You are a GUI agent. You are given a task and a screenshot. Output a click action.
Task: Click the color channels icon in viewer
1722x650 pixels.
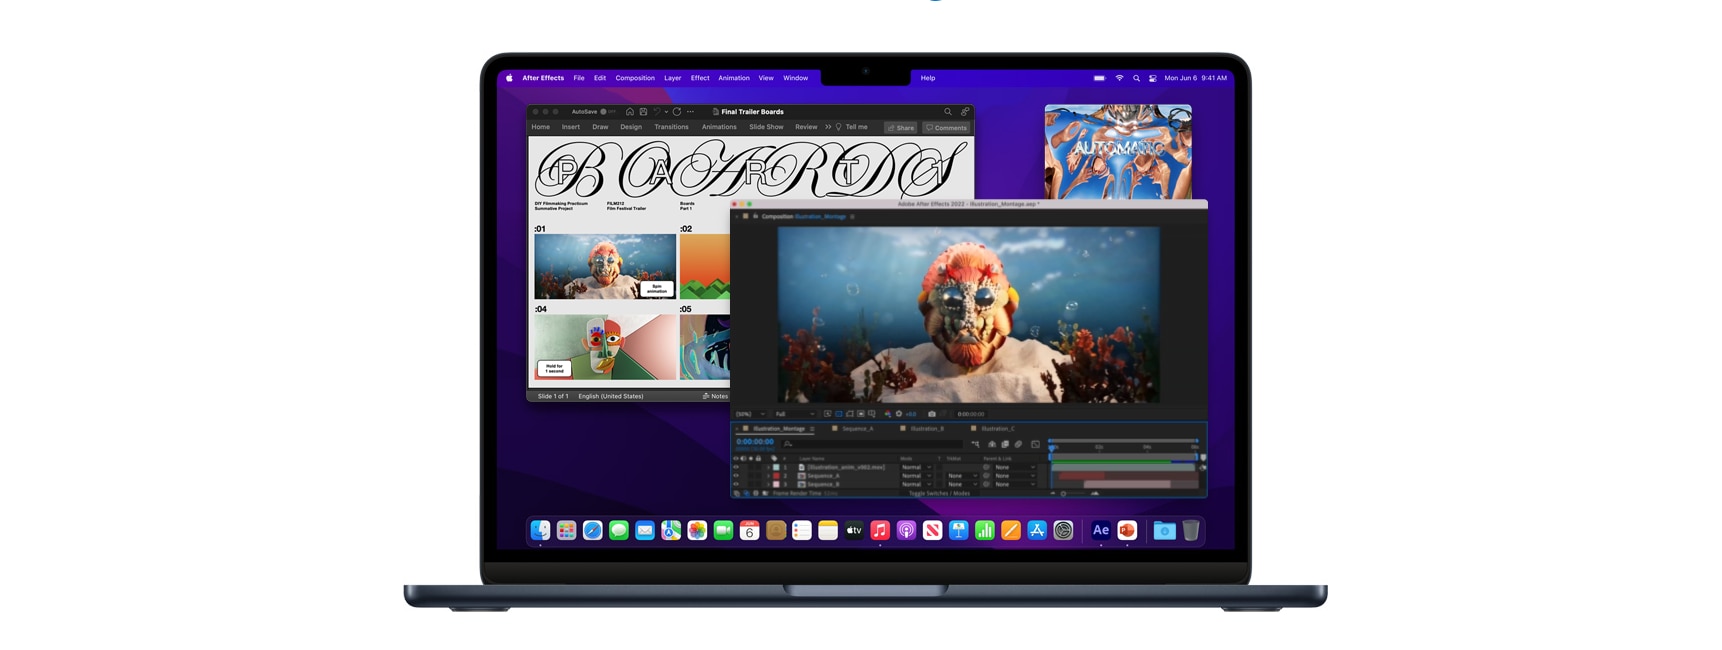888,414
